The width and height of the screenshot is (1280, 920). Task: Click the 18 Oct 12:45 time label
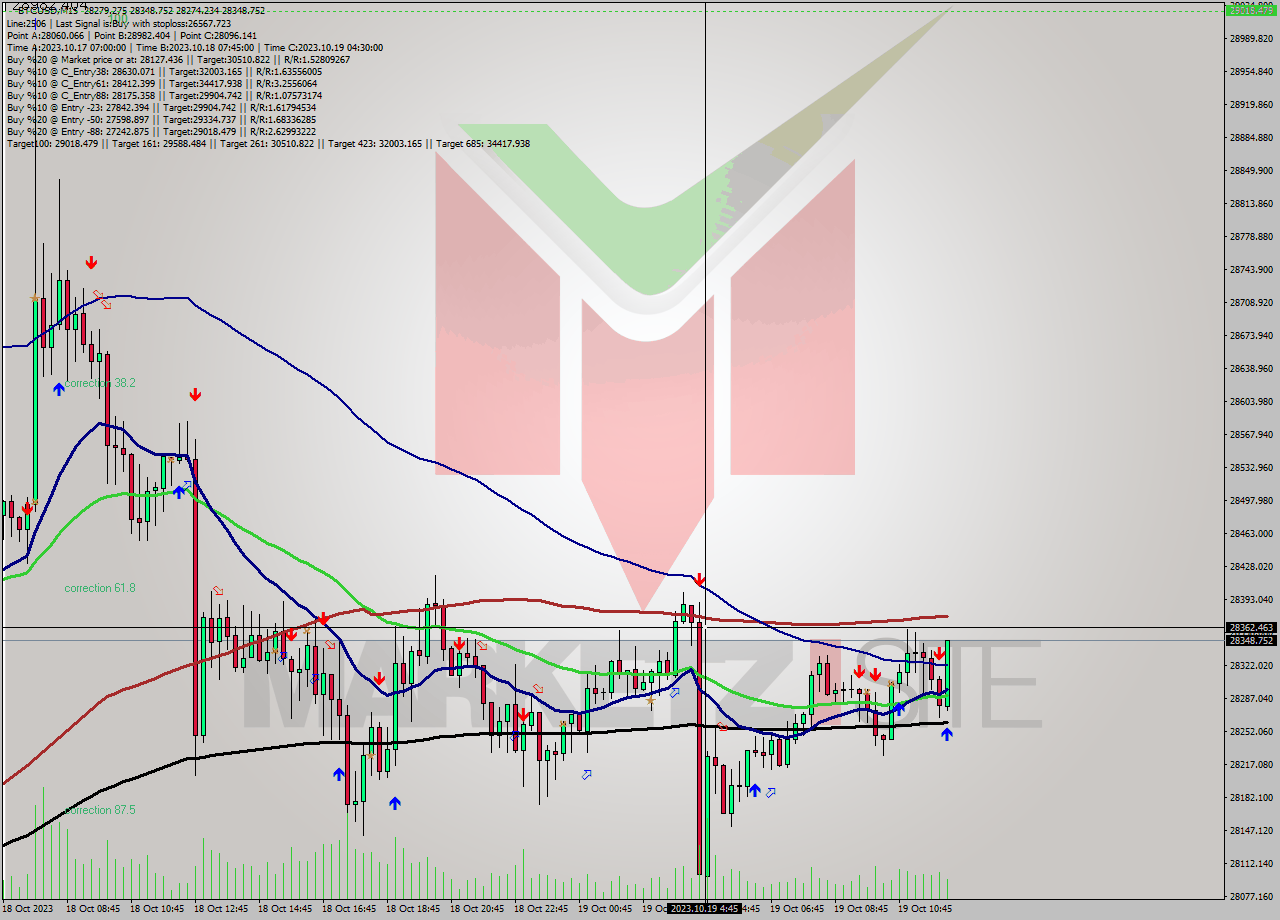220,909
